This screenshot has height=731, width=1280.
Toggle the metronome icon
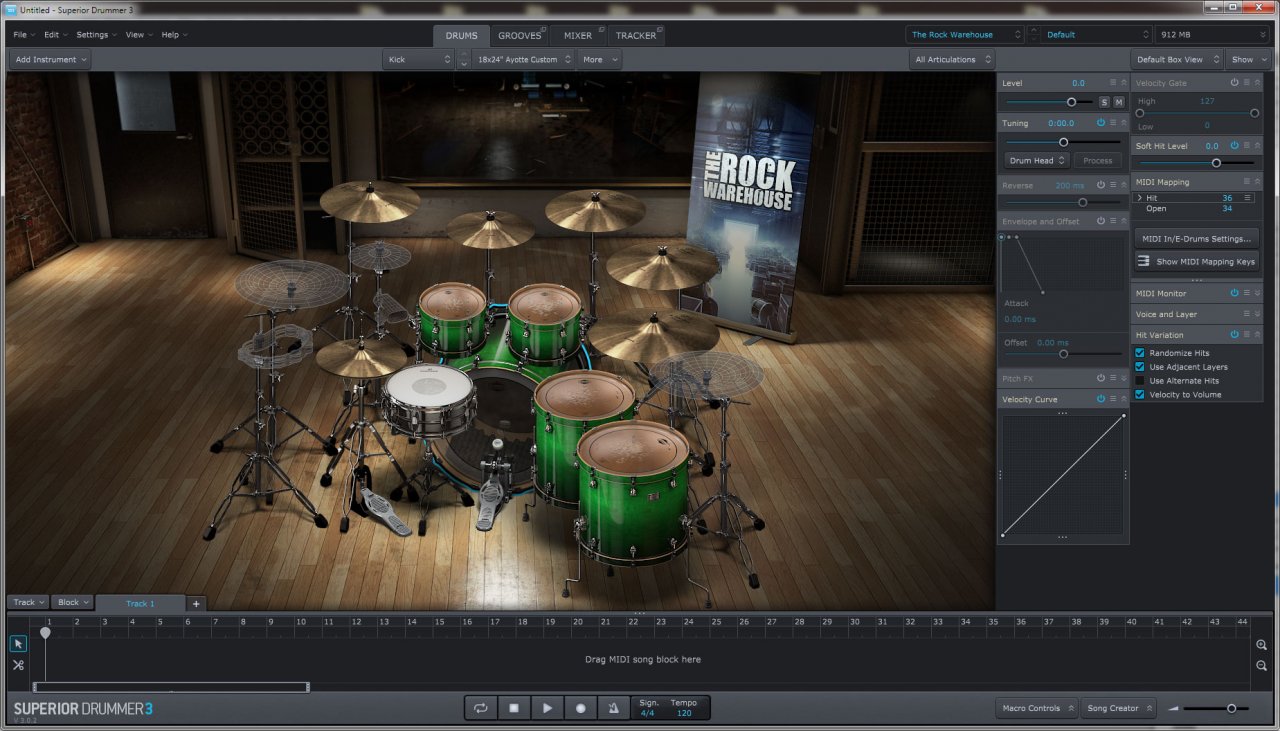[x=613, y=708]
